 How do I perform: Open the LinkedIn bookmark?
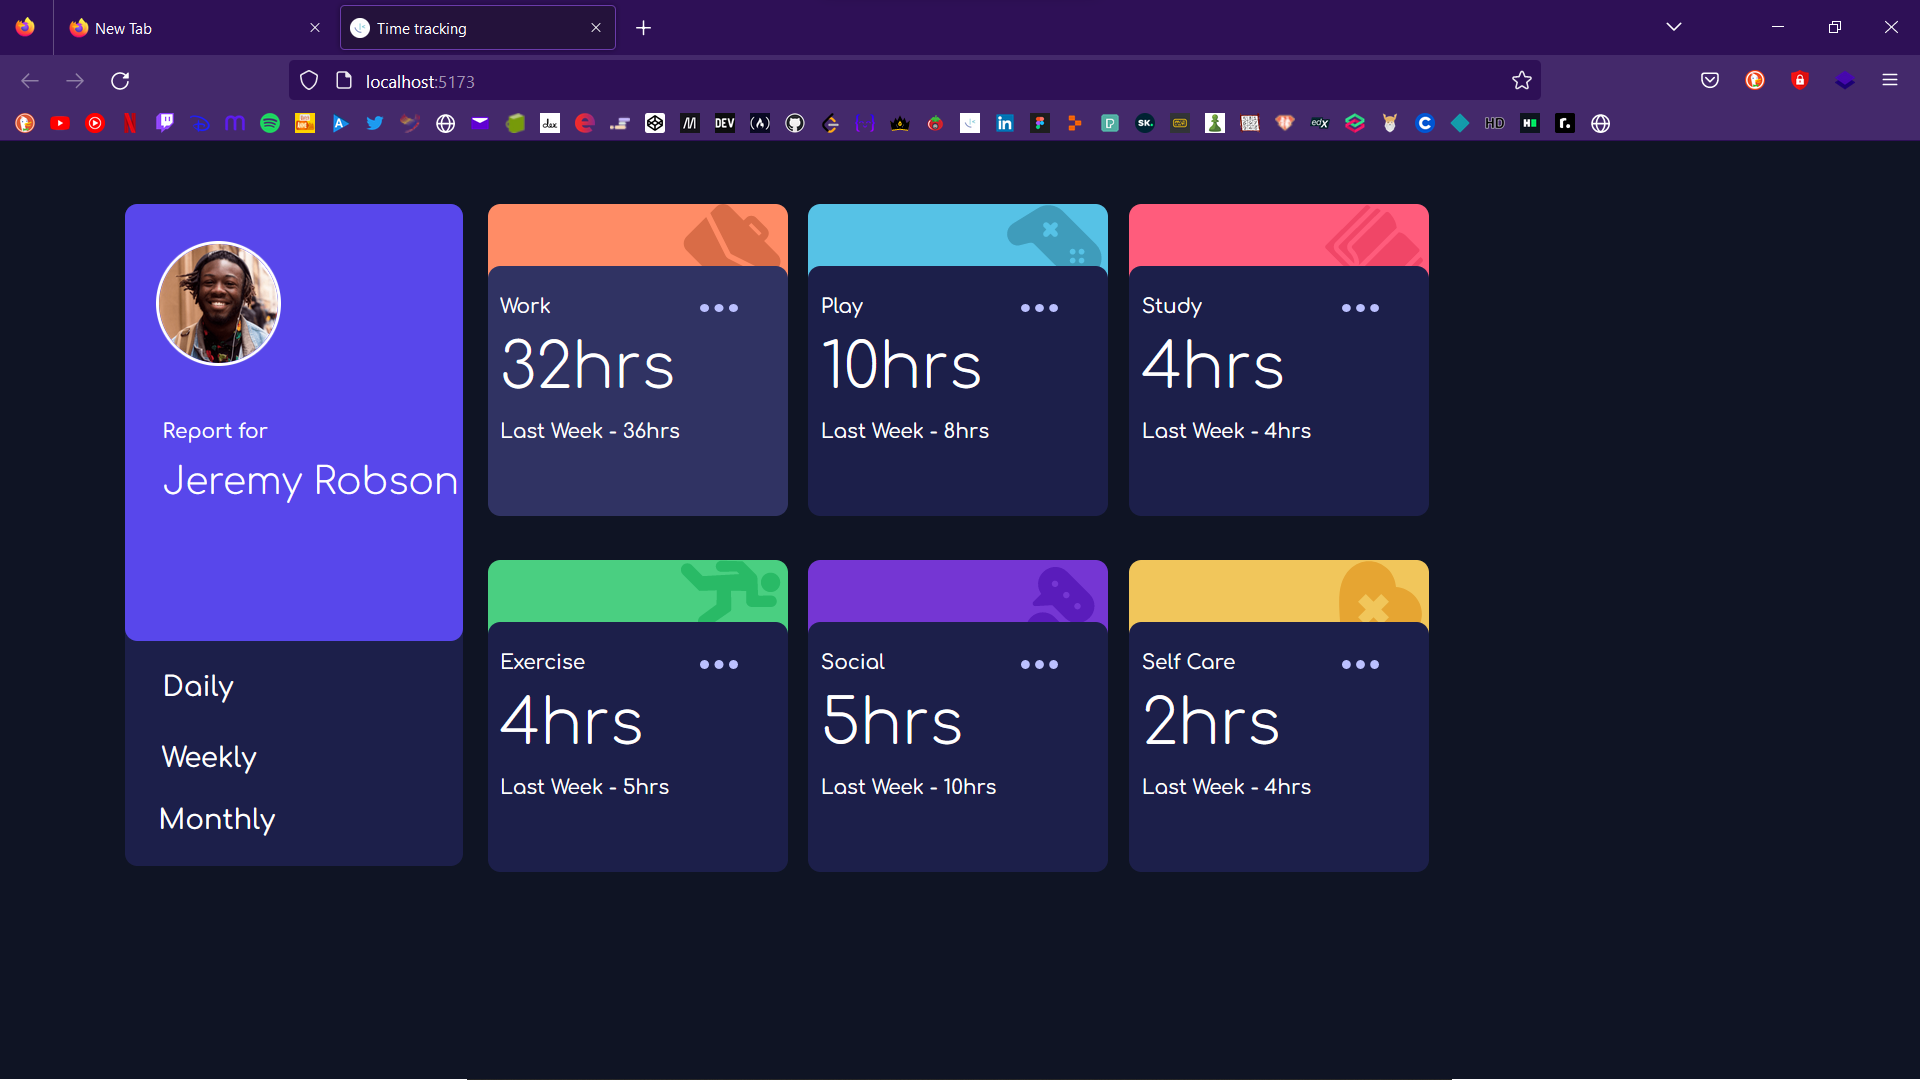1005,123
